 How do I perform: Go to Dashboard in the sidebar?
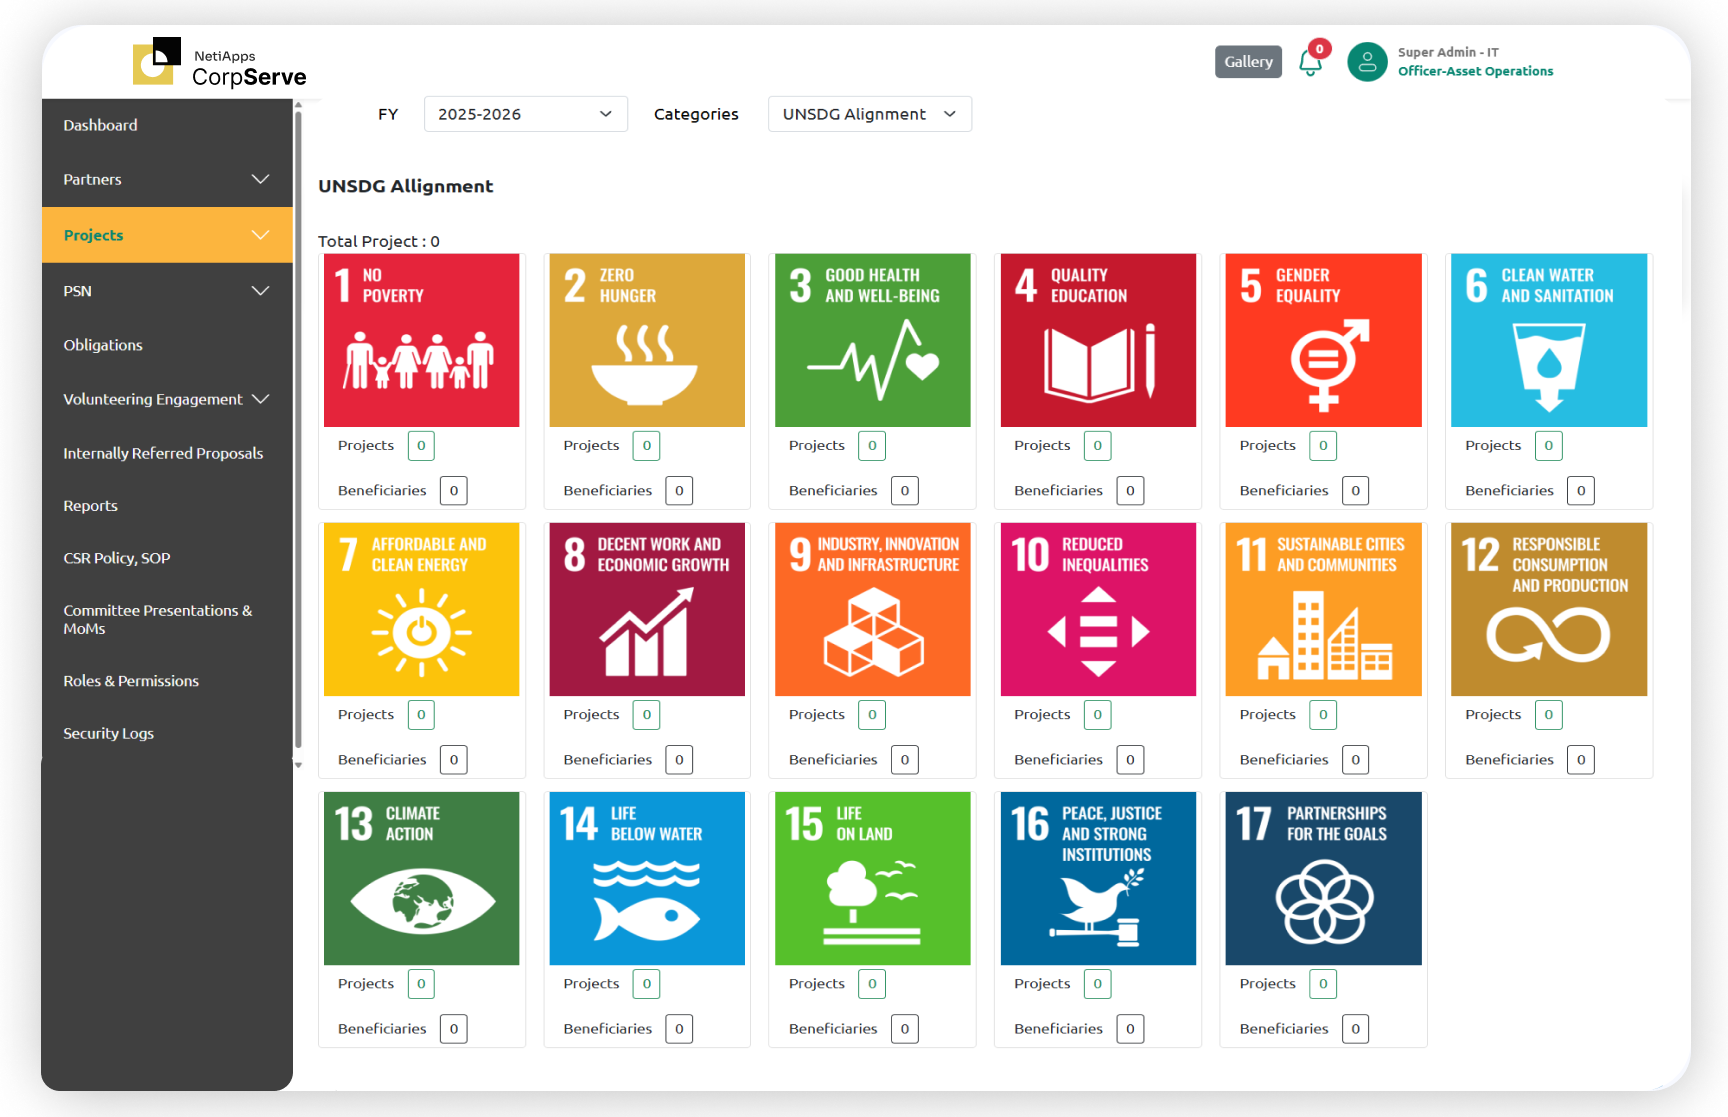coord(101,125)
